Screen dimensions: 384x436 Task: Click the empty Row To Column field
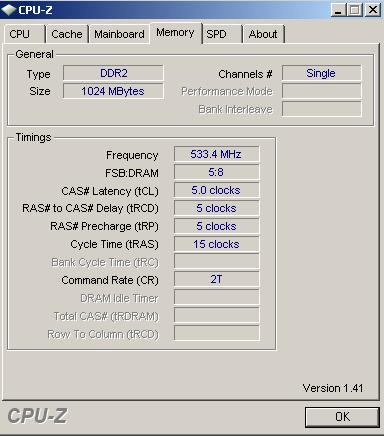[x=216, y=333]
